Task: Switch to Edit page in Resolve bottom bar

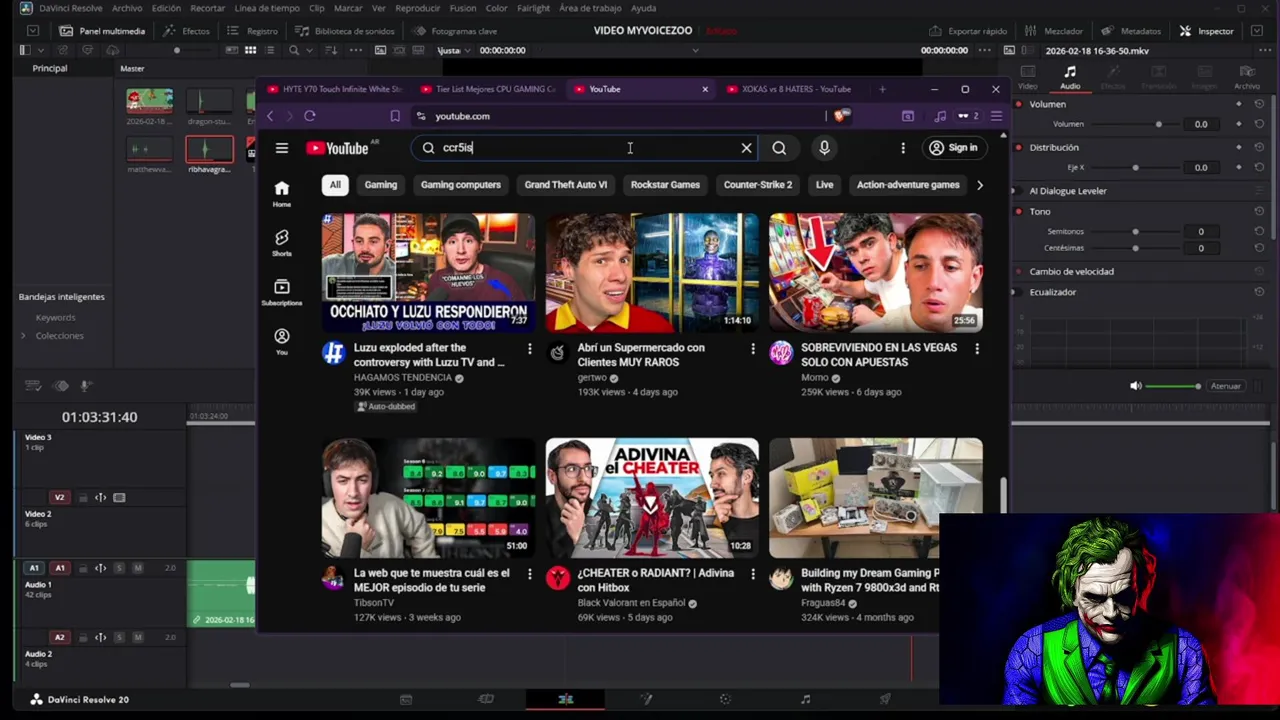Action: [x=565, y=699]
